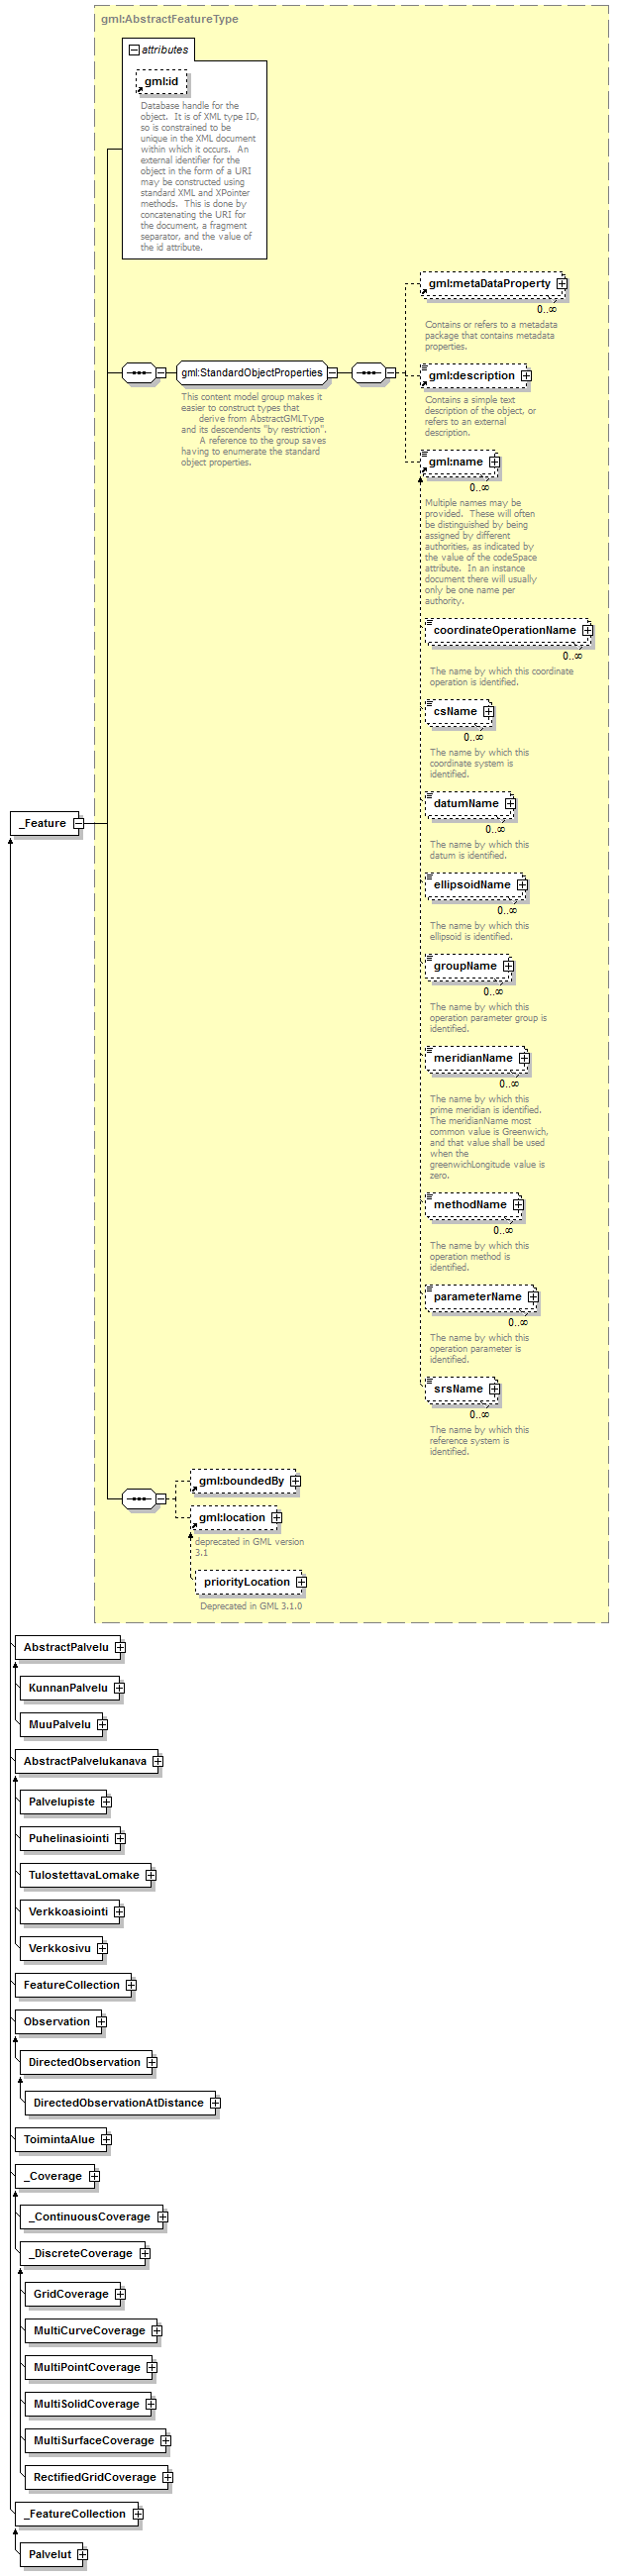Select the ToimintaAlue element label
Image resolution: width=619 pixels, height=2576 pixels.
[x=59, y=2140]
